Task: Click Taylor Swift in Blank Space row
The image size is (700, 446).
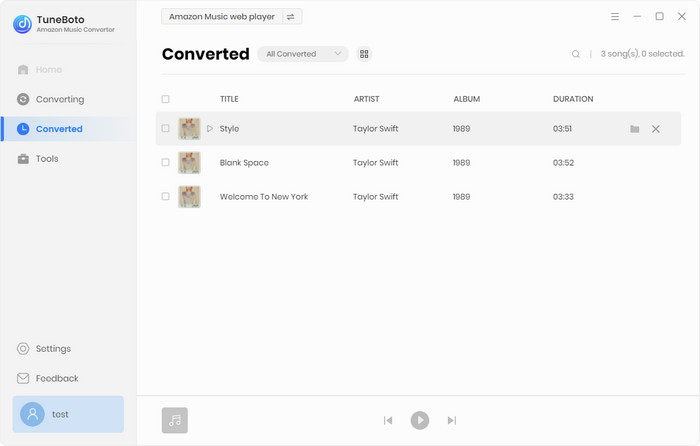Action: pos(375,163)
